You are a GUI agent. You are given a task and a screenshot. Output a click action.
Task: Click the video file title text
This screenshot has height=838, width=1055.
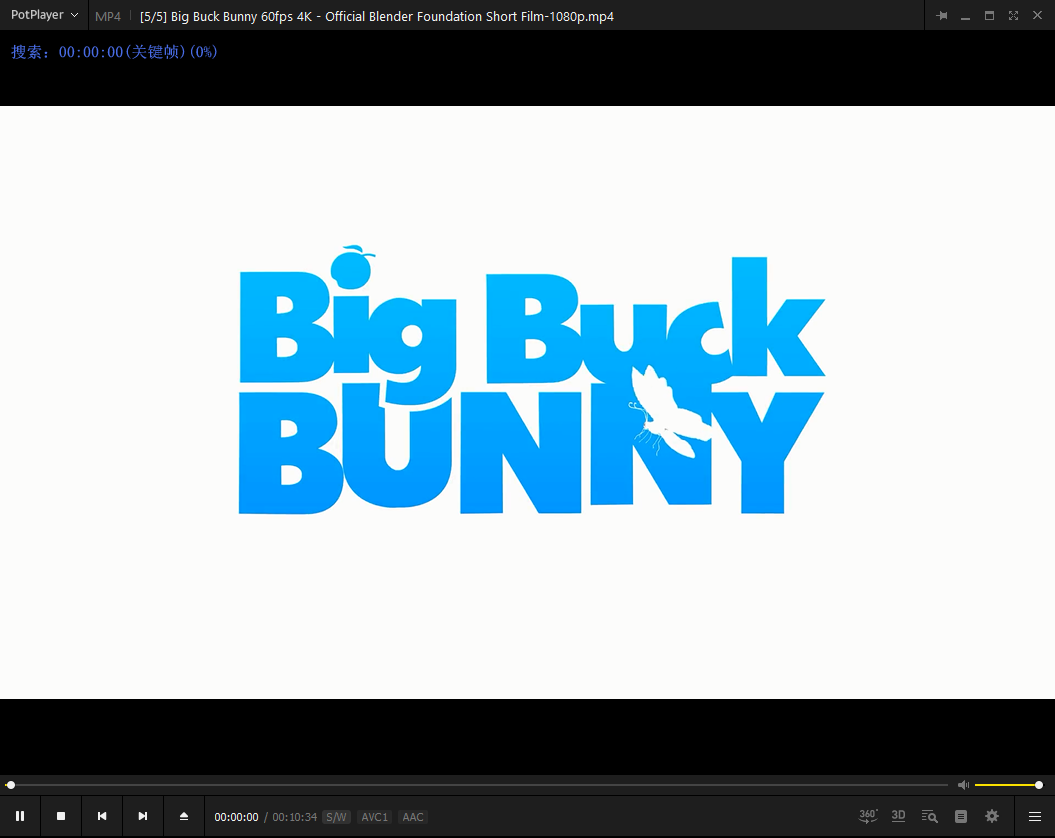(377, 16)
